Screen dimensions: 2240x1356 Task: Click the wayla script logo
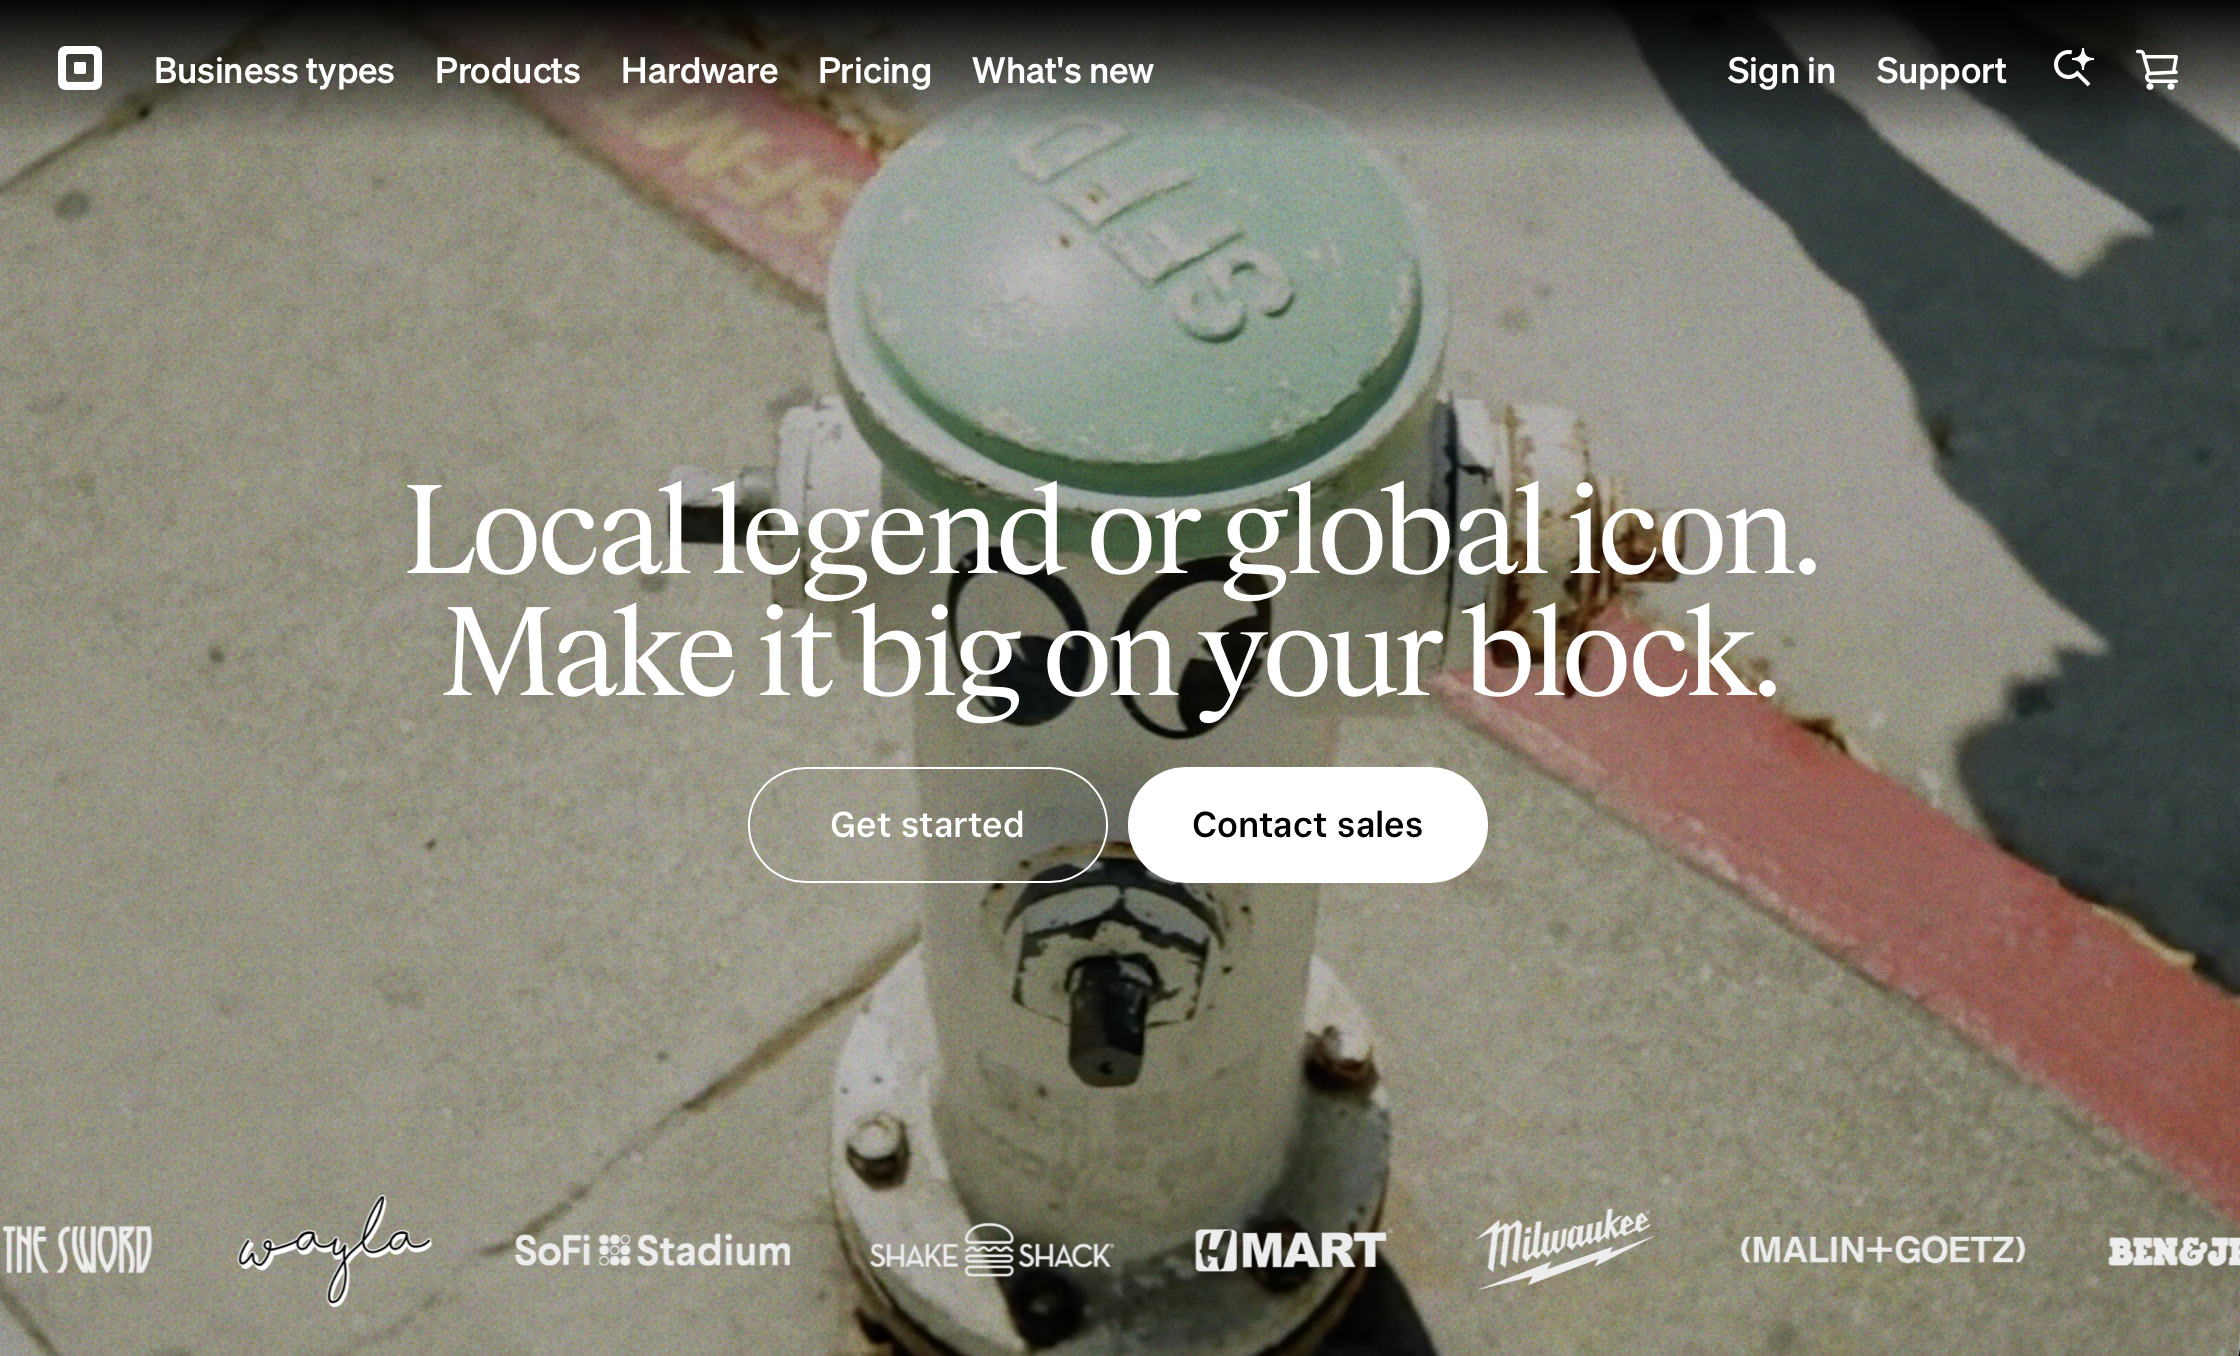(x=334, y=1250)
